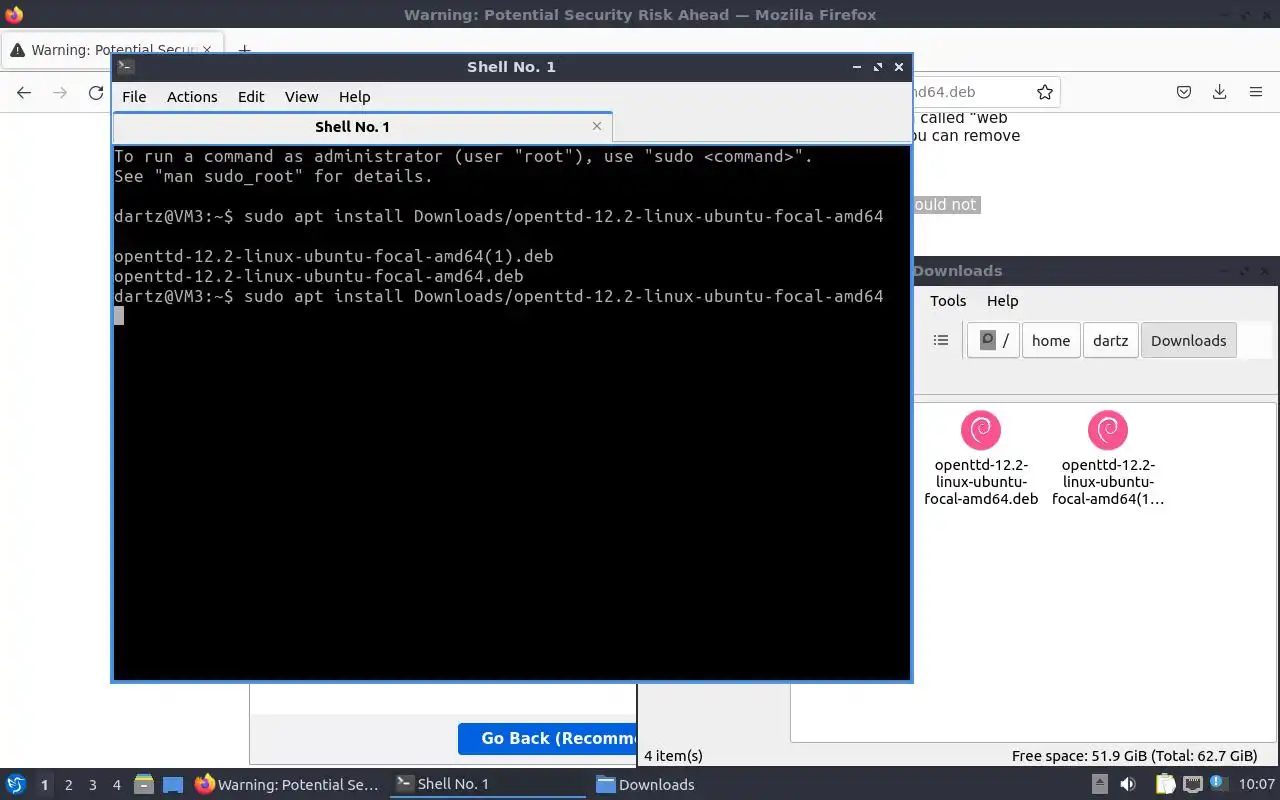The width and height of the screenshot is (1280, 800).
Task: Open the volume speaker tray icon
Action: point(1128,784)
